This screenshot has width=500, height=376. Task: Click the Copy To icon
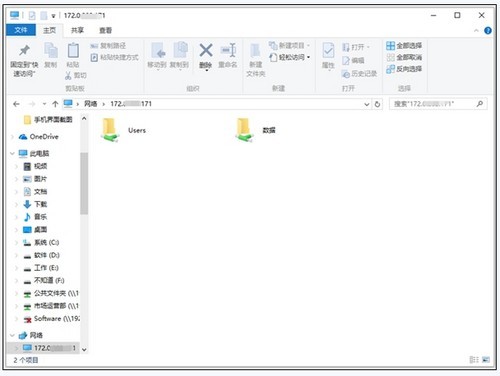pyautogui.click(x=180, y=50)
